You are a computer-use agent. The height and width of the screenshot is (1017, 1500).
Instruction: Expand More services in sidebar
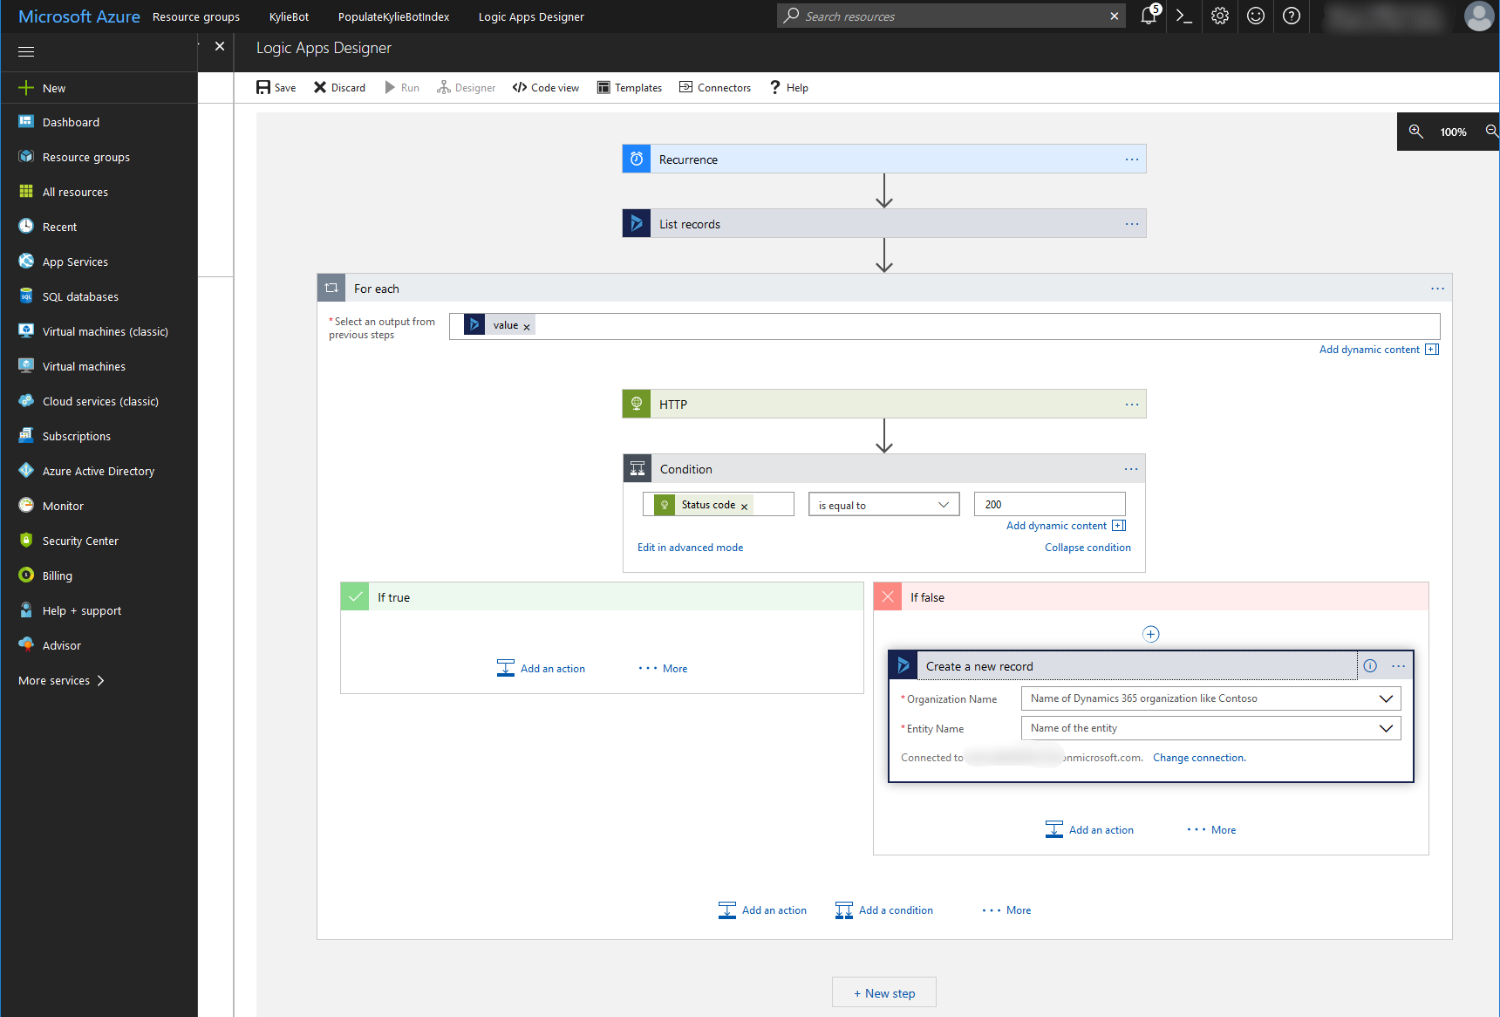[62, 681]
